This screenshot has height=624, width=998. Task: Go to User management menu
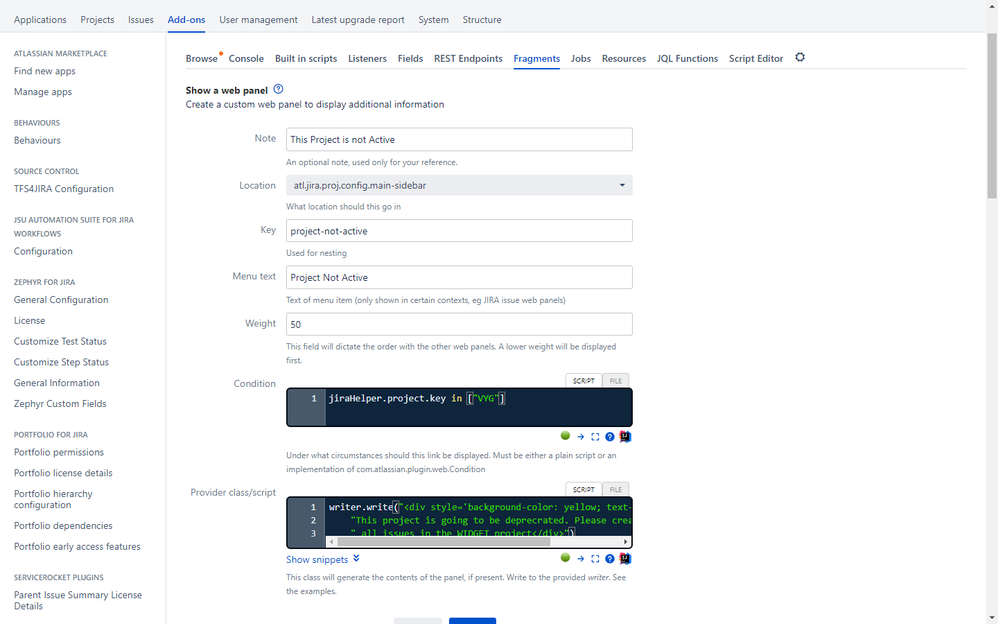pyautogui.click(x=258, y=20)
